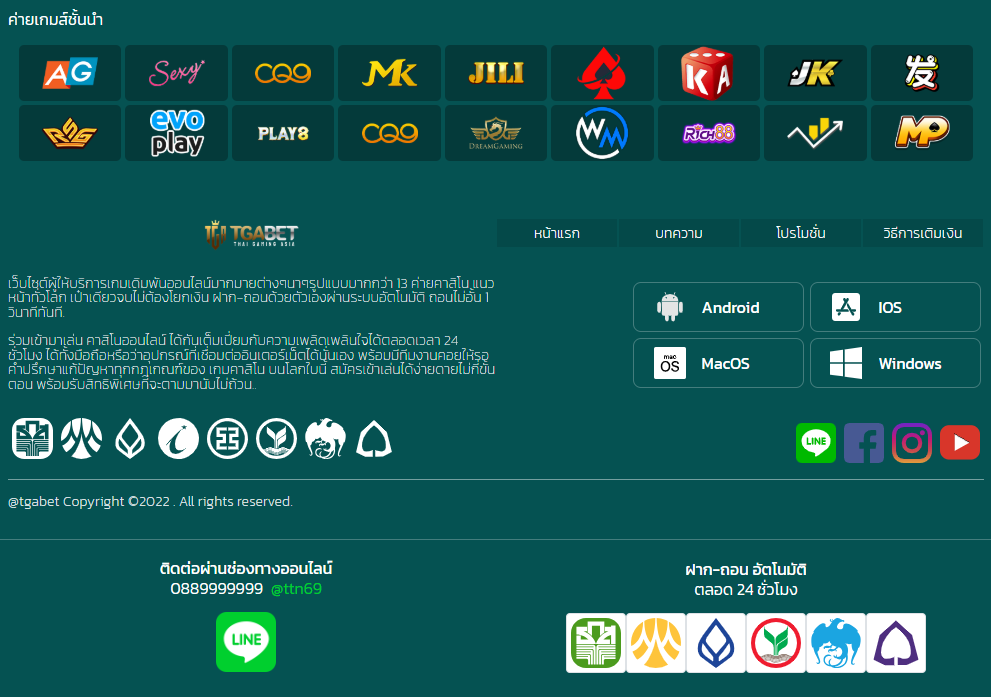Select the Windows download button
This screenshot has height=697, width=991.
896,363
